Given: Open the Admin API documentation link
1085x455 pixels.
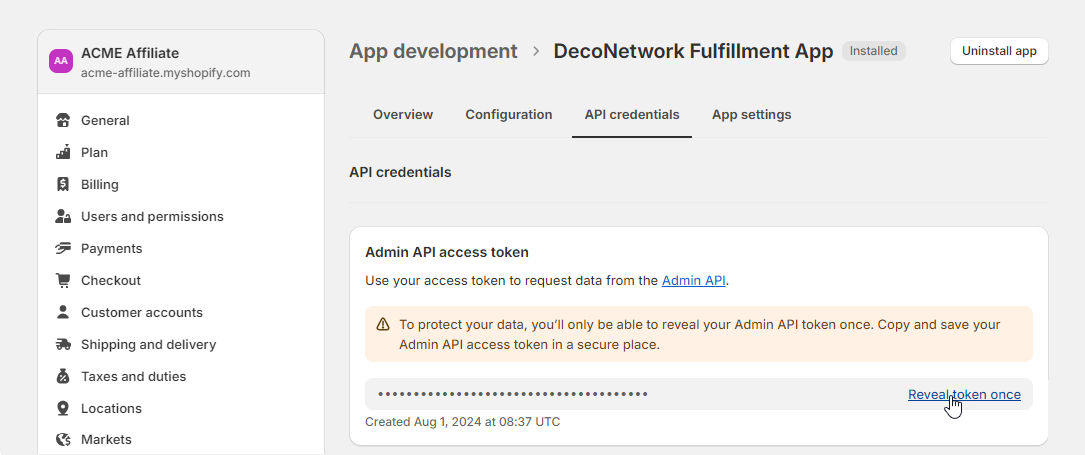Looking at the screenshot, I should click(x=693, y=281).
